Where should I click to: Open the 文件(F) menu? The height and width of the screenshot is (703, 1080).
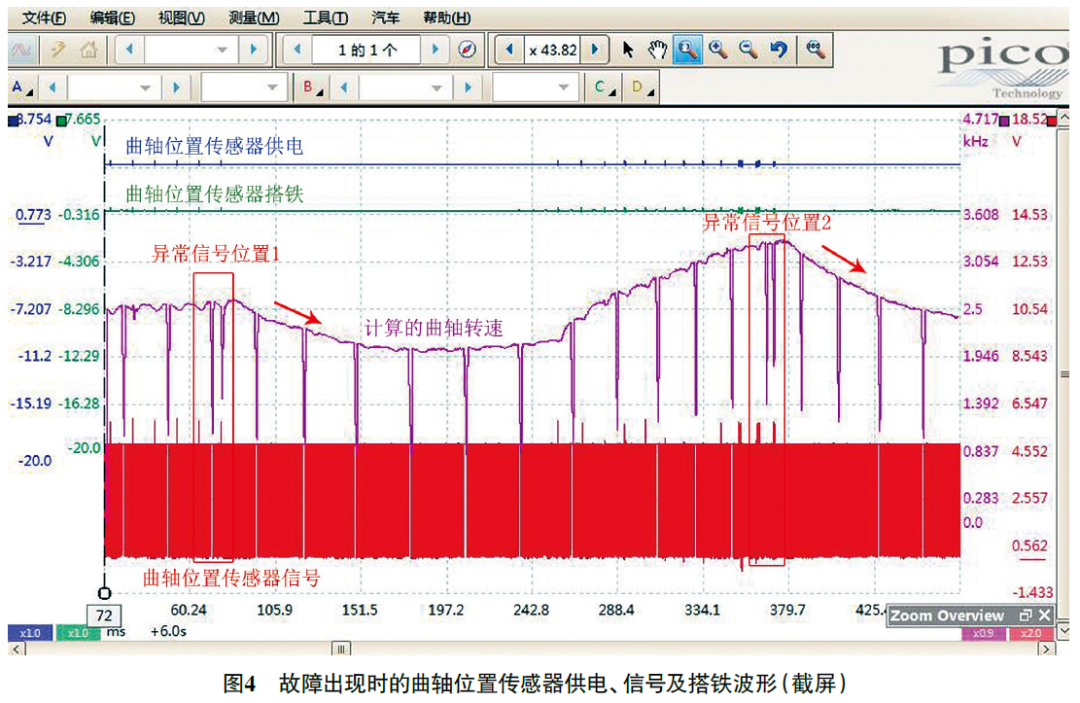[43, 18]
